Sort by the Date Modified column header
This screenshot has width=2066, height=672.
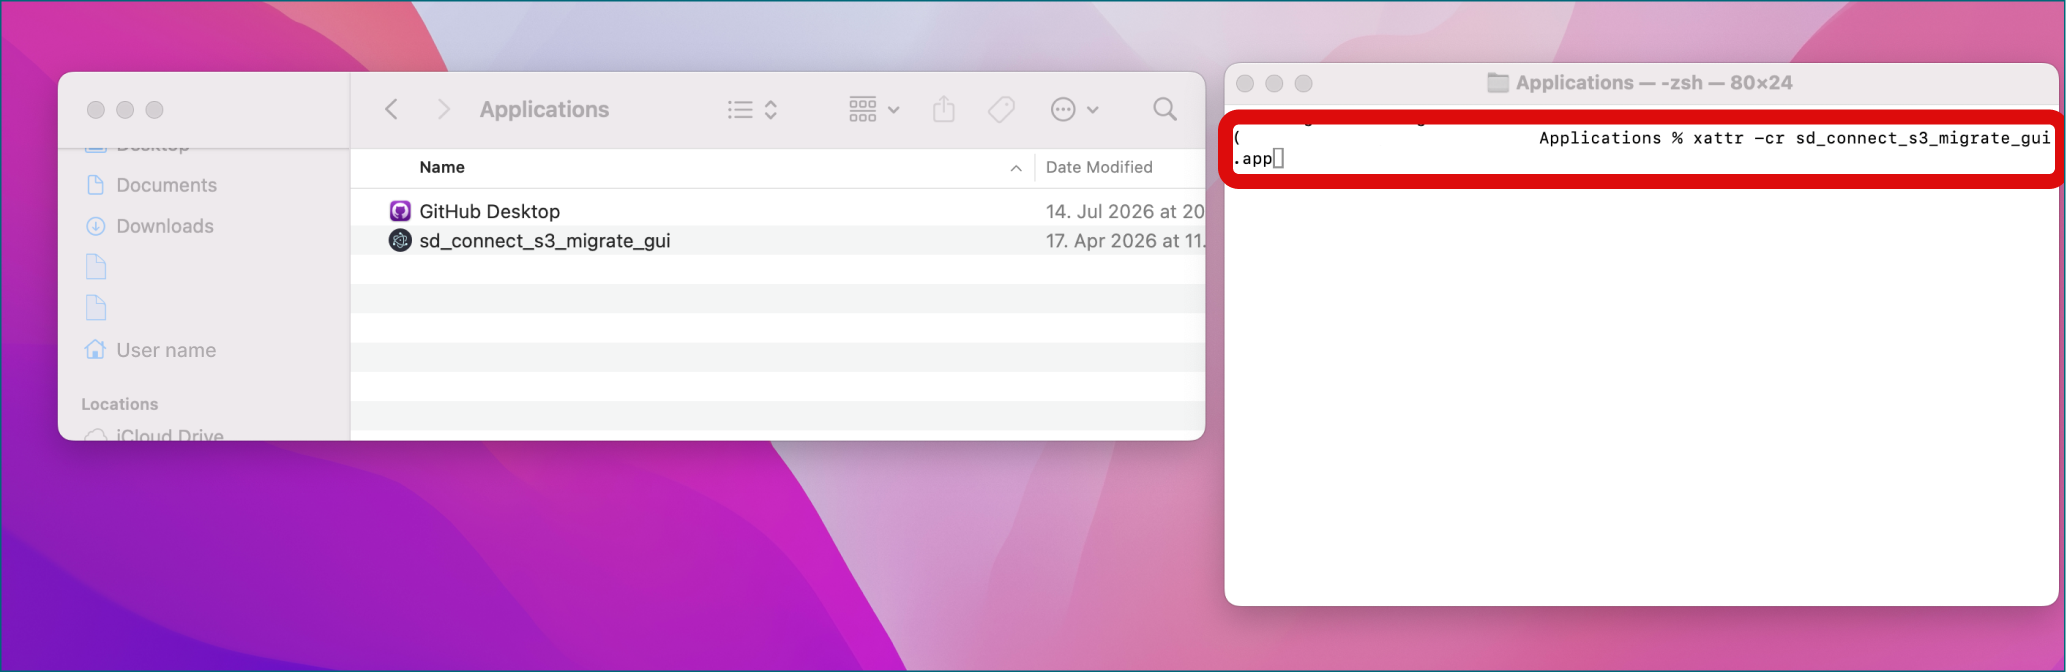[x=1099, y=167]
